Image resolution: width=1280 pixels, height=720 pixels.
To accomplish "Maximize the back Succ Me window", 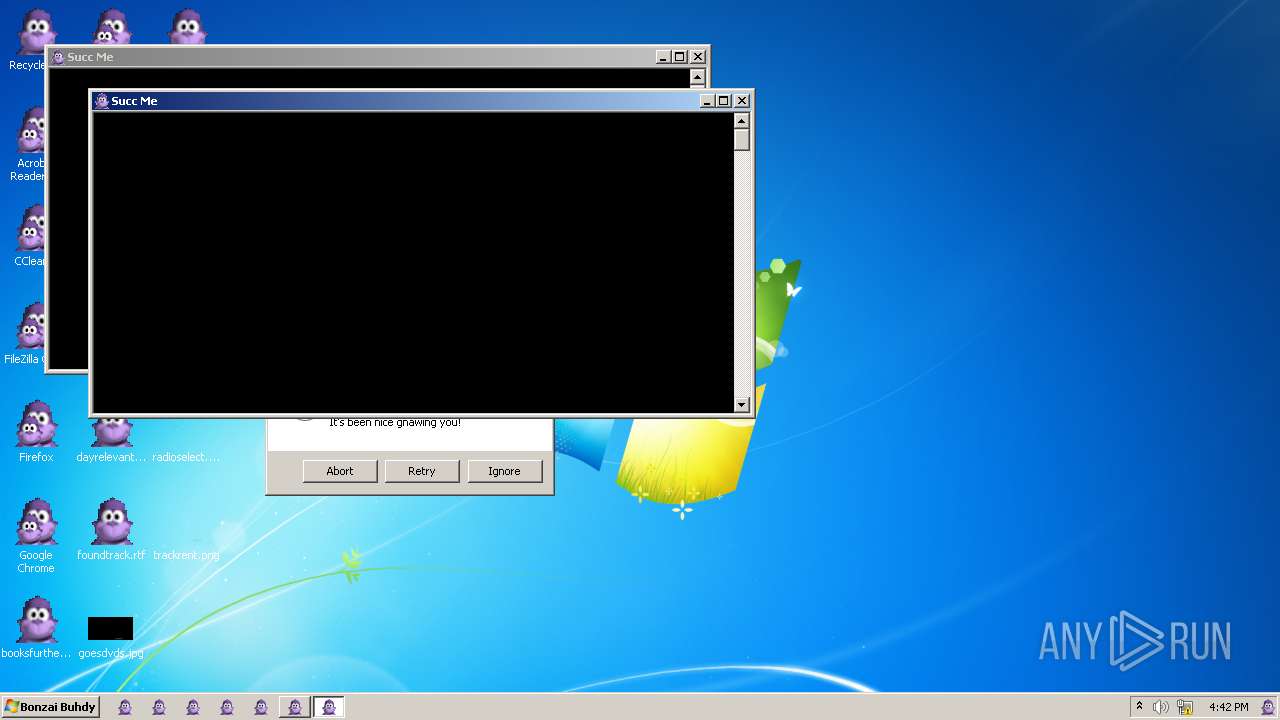I will click(679, 57).
